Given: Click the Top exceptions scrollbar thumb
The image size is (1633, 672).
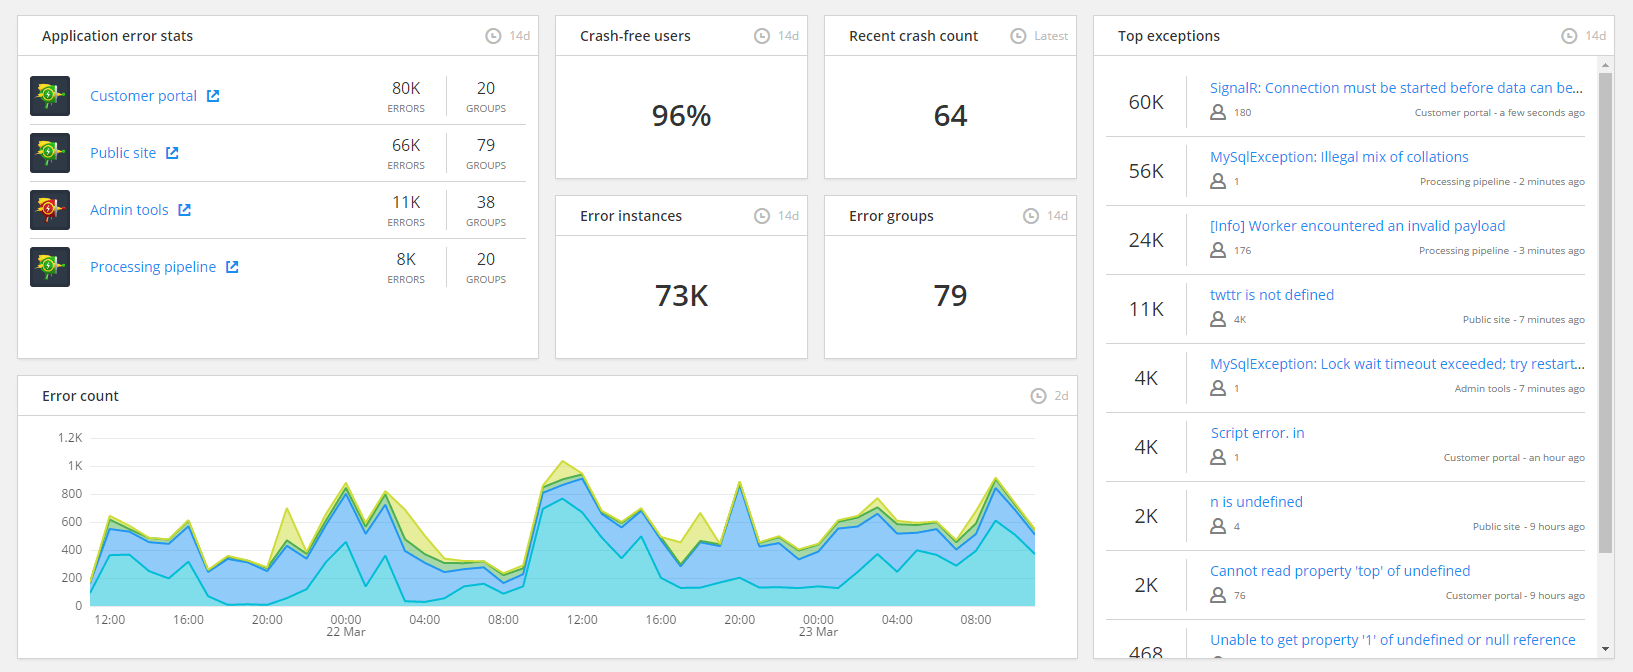Looking at the screenshot, I should coord(1606,313).
